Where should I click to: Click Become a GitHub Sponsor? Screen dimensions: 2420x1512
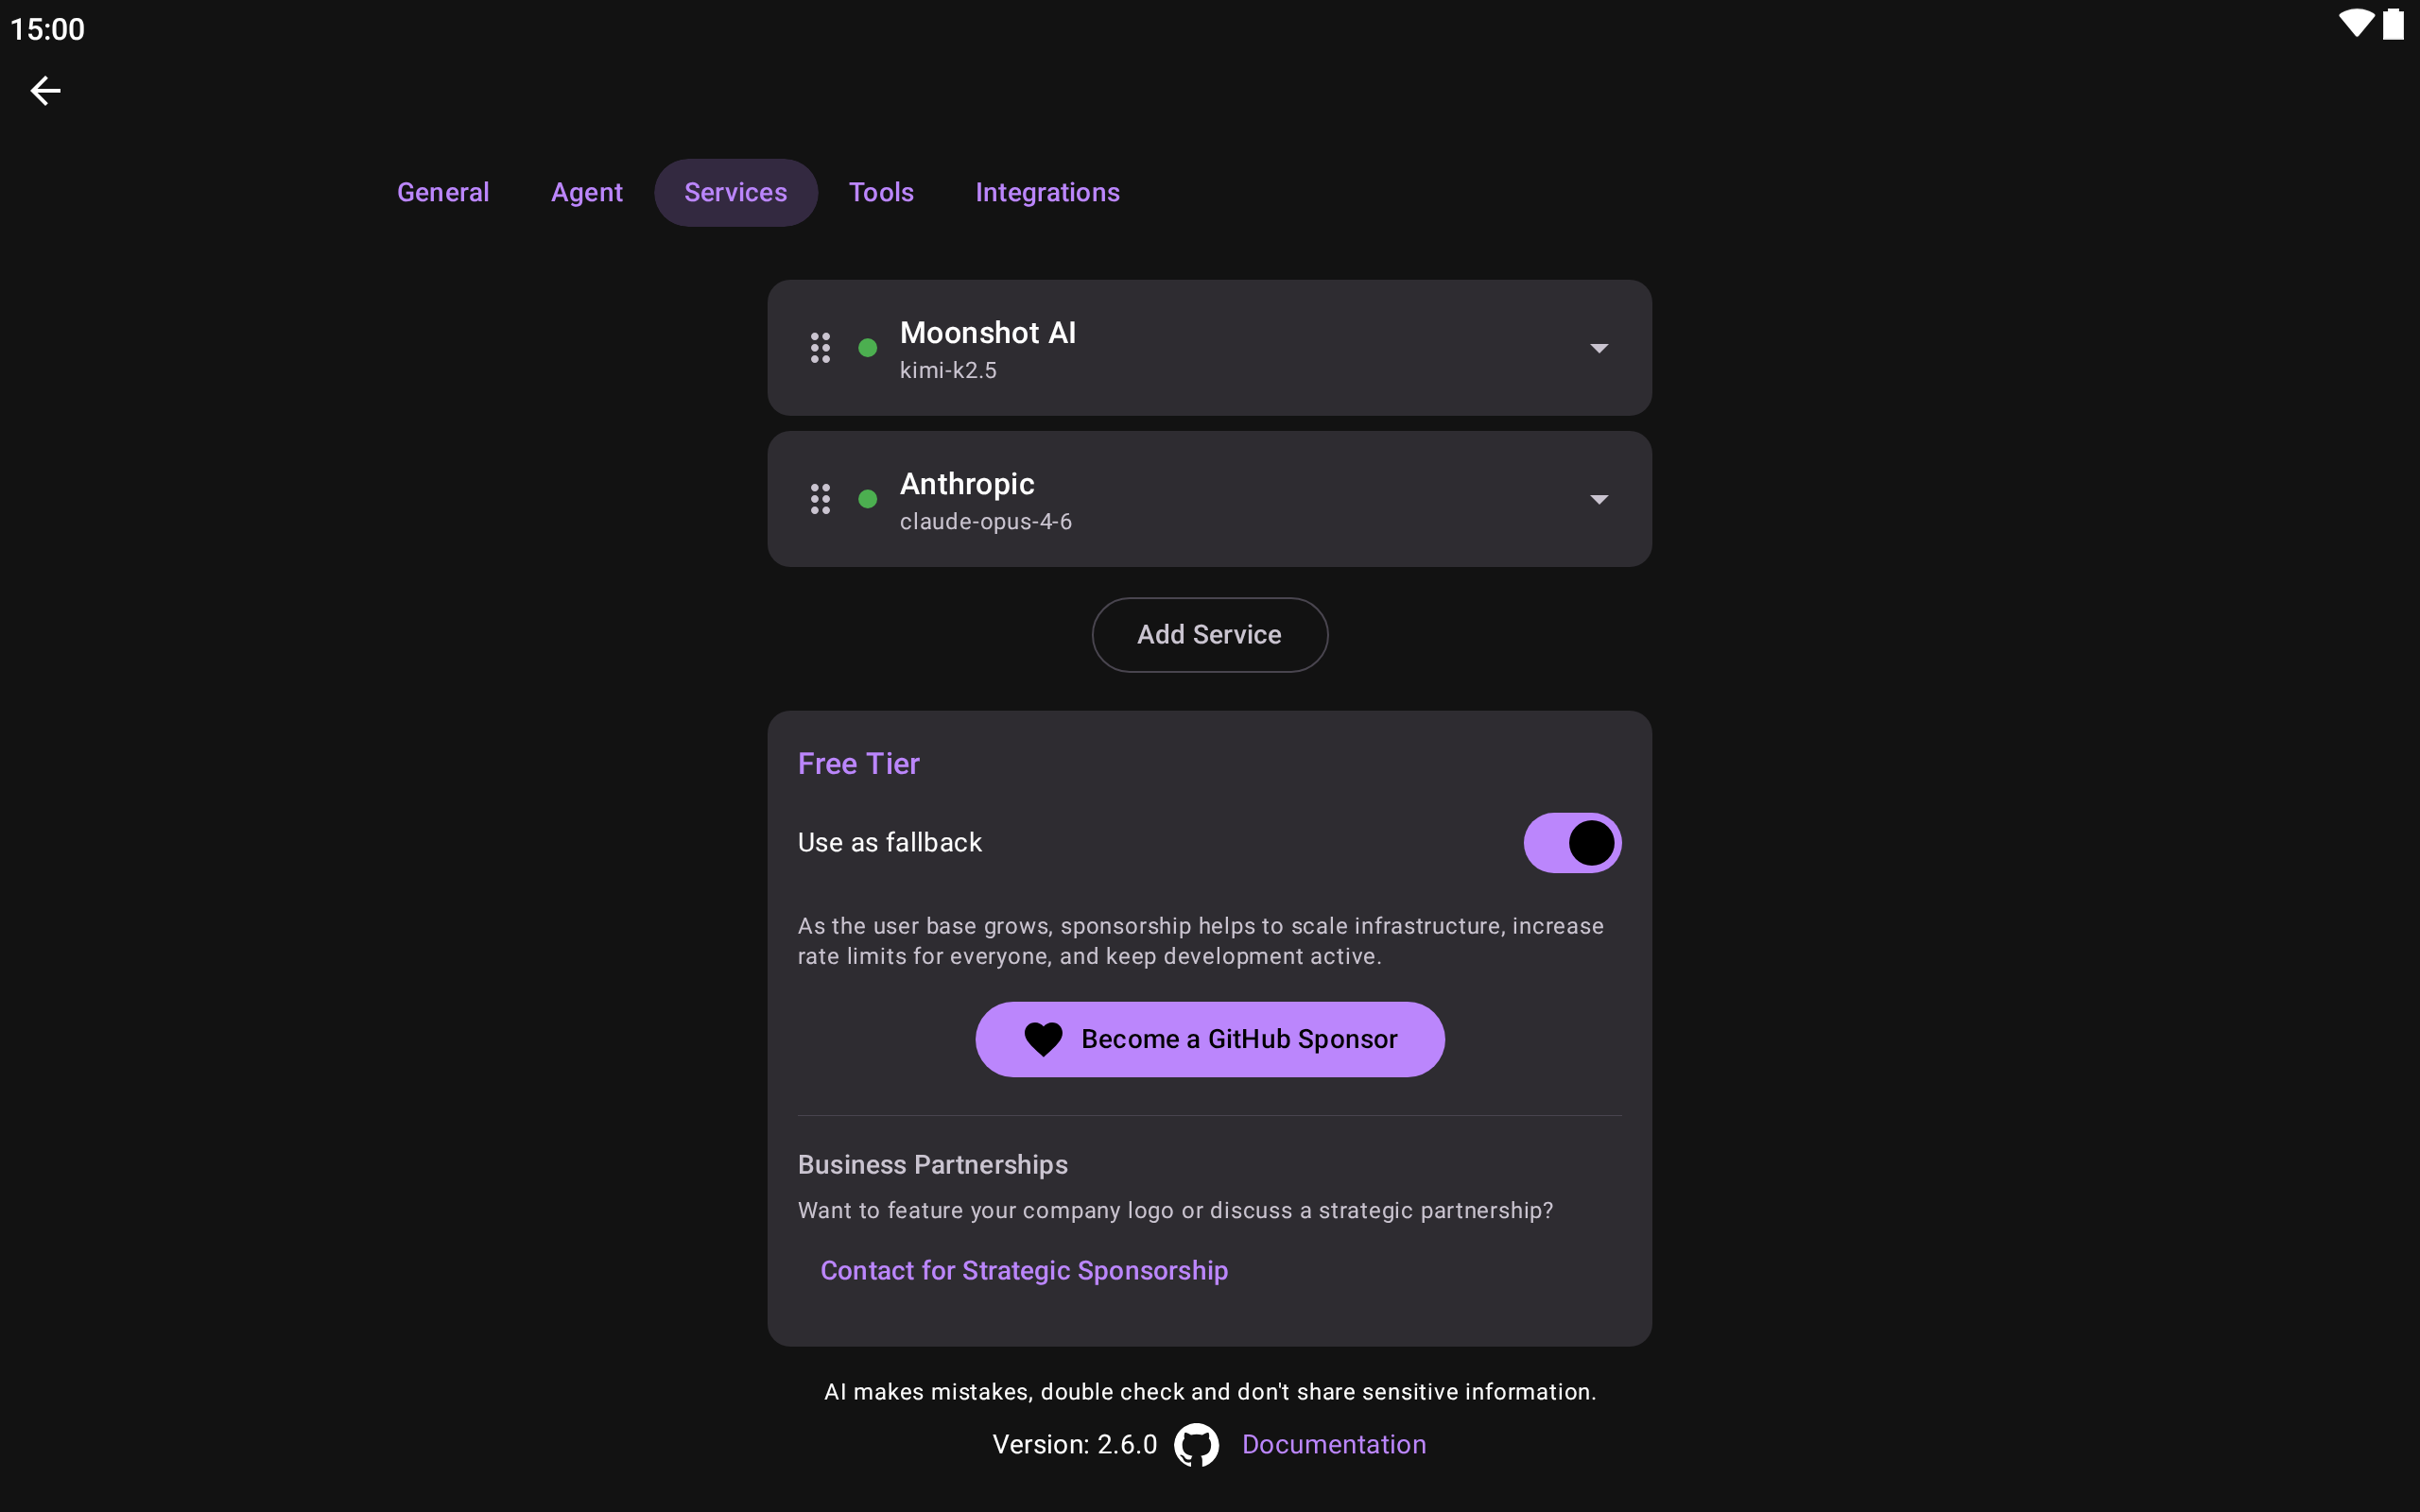pyautogui.click(x=1209, y=1039)
